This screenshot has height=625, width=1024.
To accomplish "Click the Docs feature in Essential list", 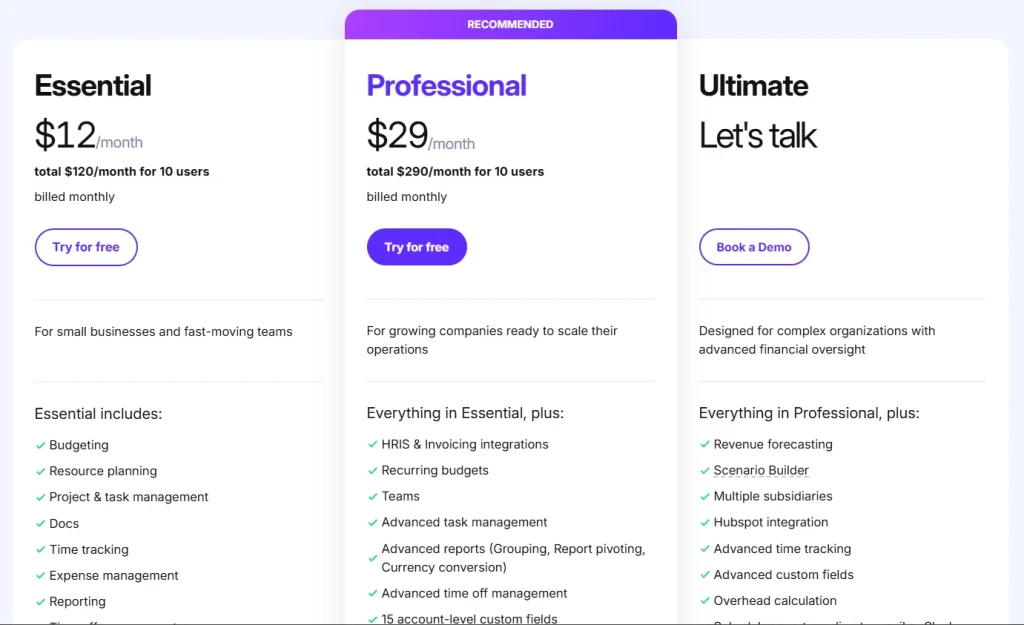I will (x=64, y=523).
